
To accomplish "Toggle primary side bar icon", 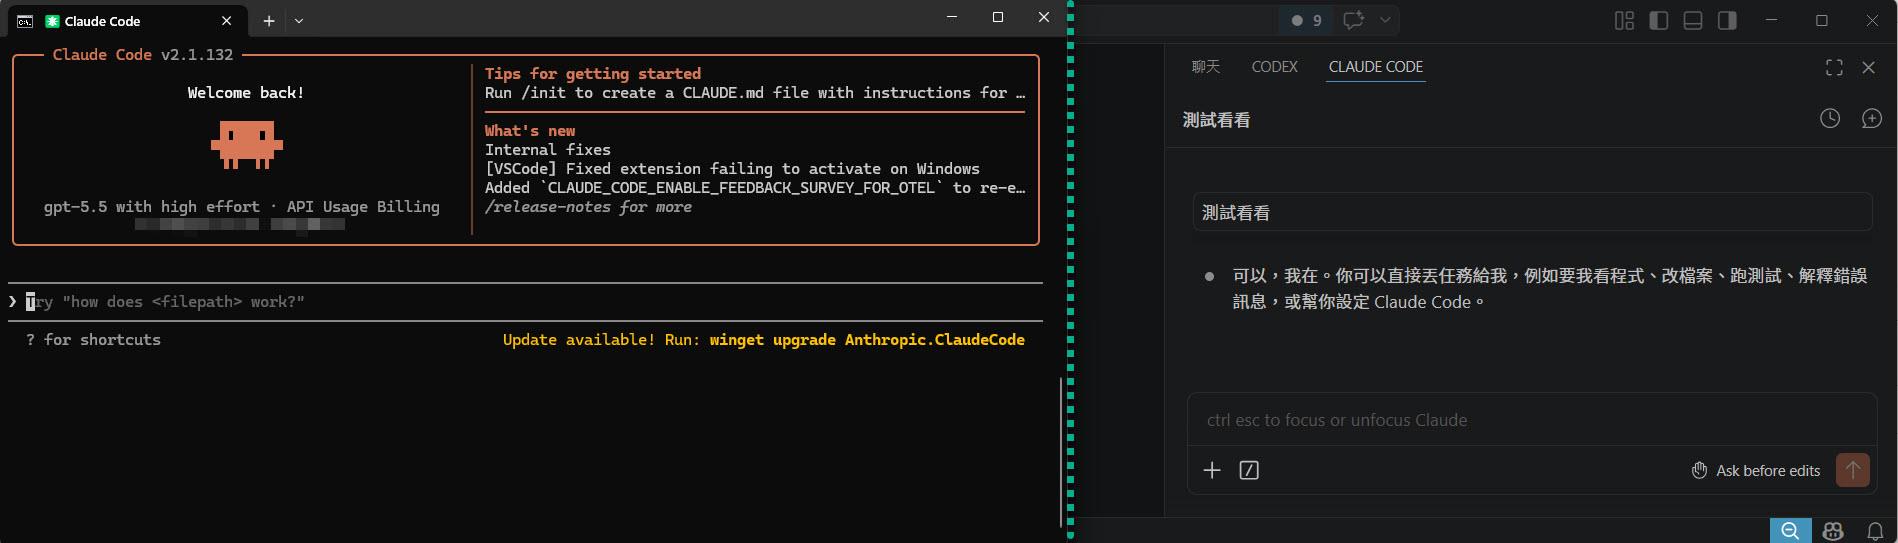I will click(x=1658, y=20).
